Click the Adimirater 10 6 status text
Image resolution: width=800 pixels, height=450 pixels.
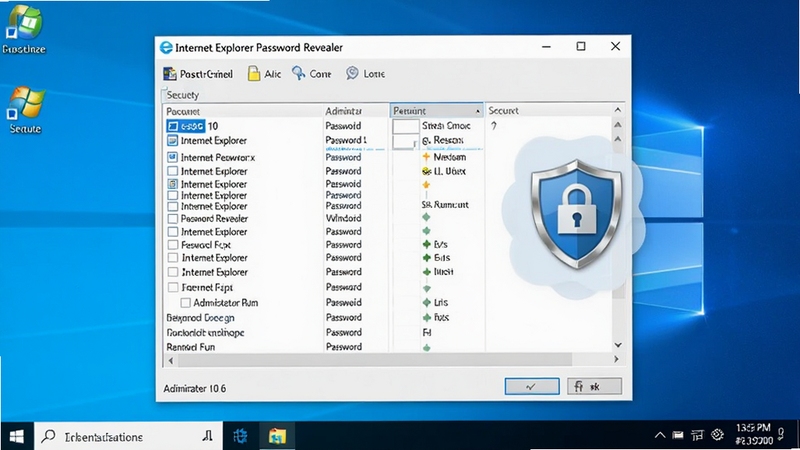[194, 388]
